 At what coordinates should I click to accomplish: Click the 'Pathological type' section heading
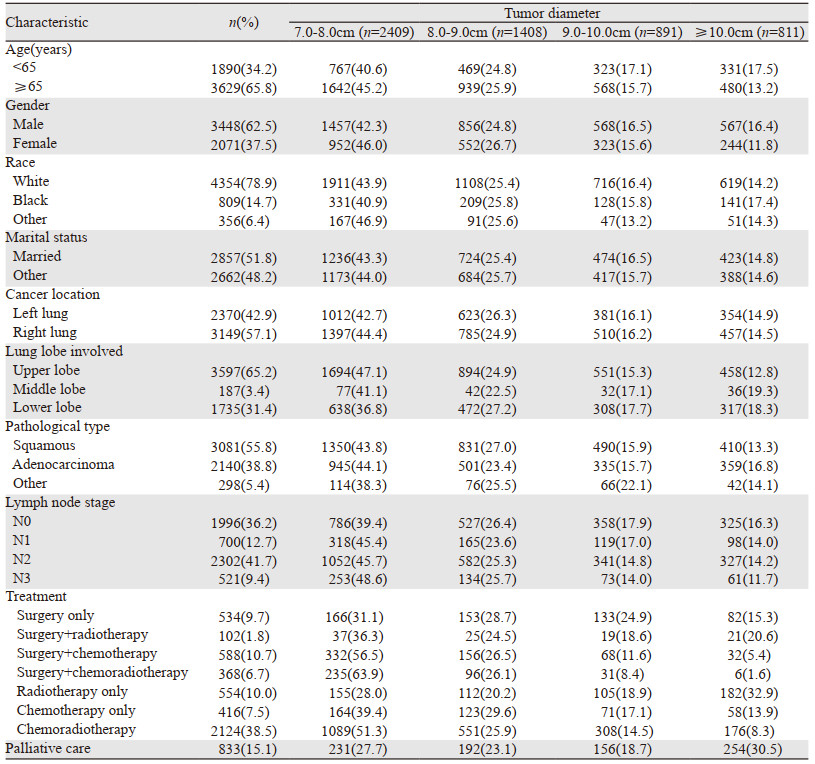[x=57, y=426]
